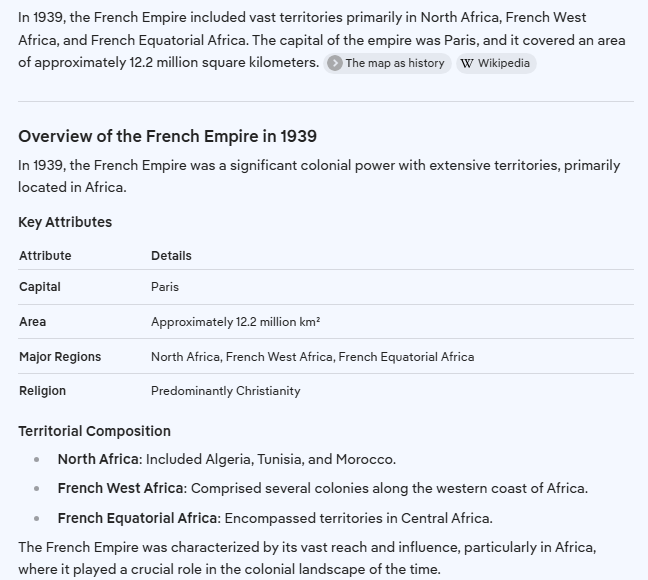Select the "Capital" row label
The image size is (648, 580).
click(40, 287)
